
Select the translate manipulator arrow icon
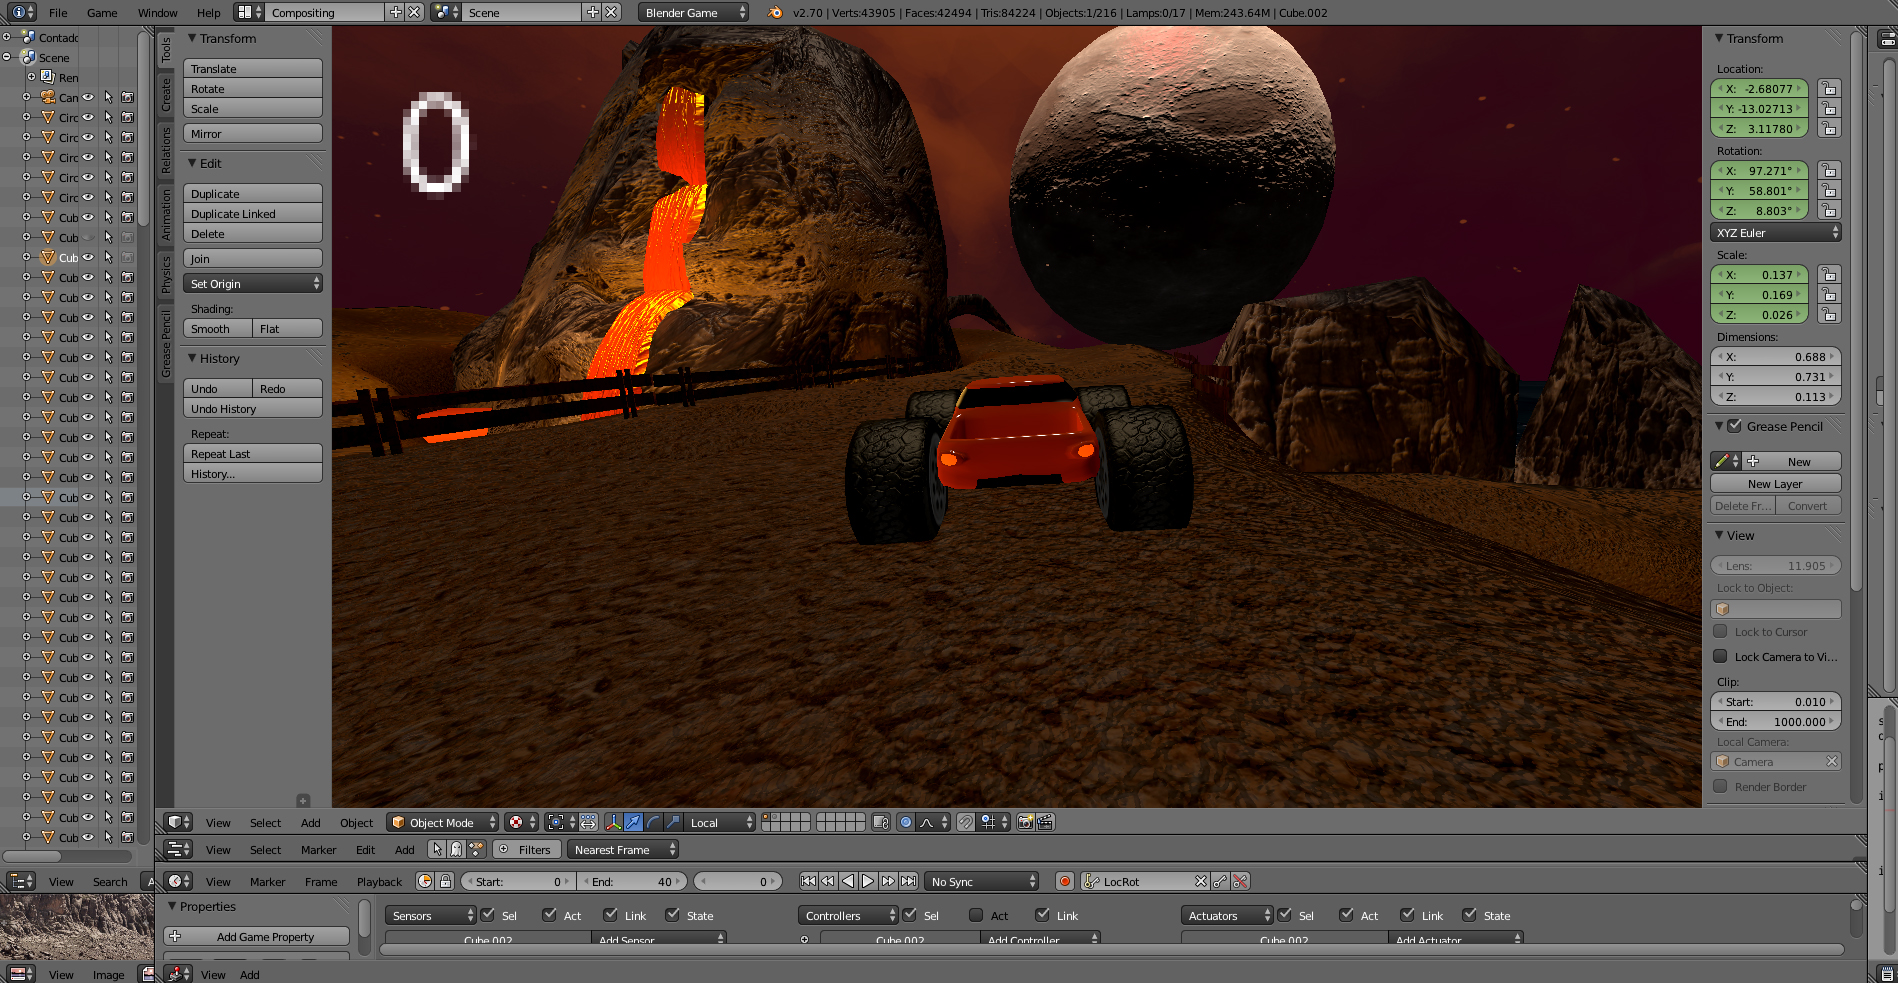[x=633, y=822]
